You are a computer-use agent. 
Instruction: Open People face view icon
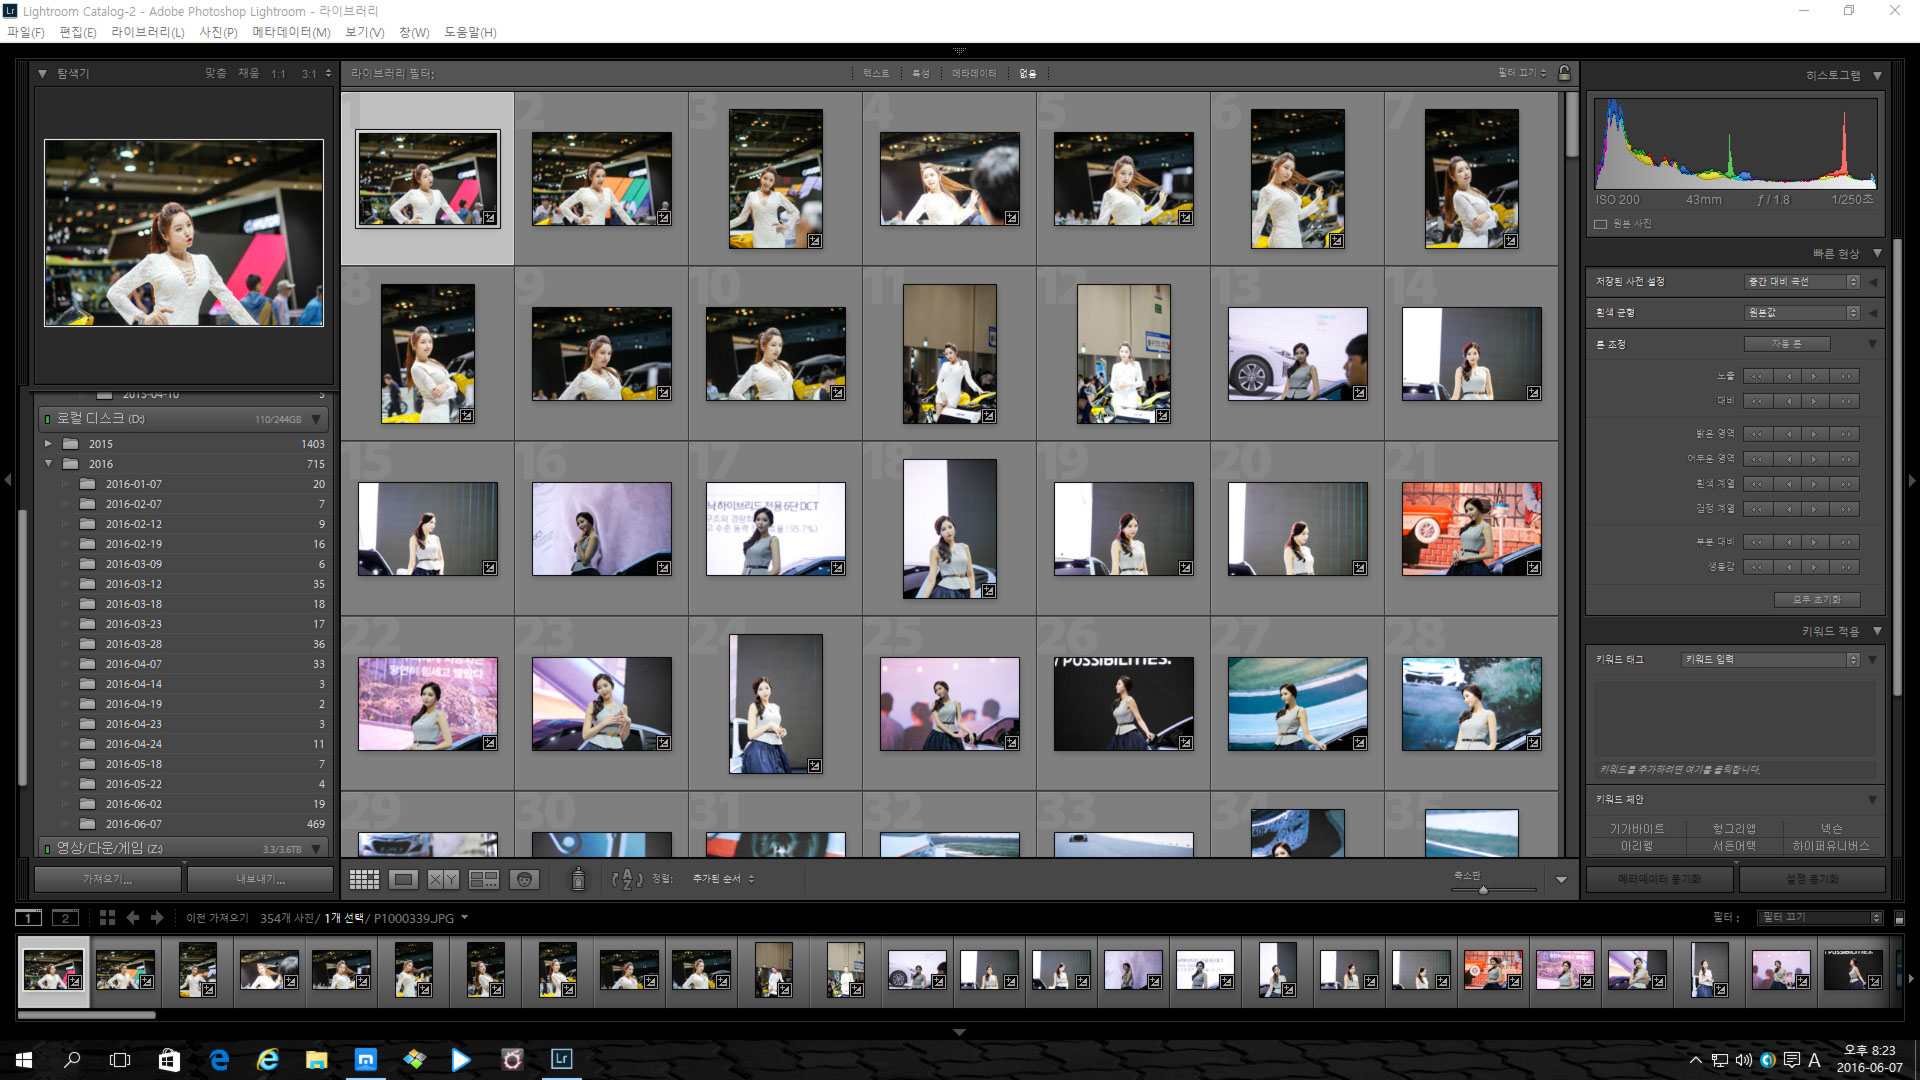524,879
